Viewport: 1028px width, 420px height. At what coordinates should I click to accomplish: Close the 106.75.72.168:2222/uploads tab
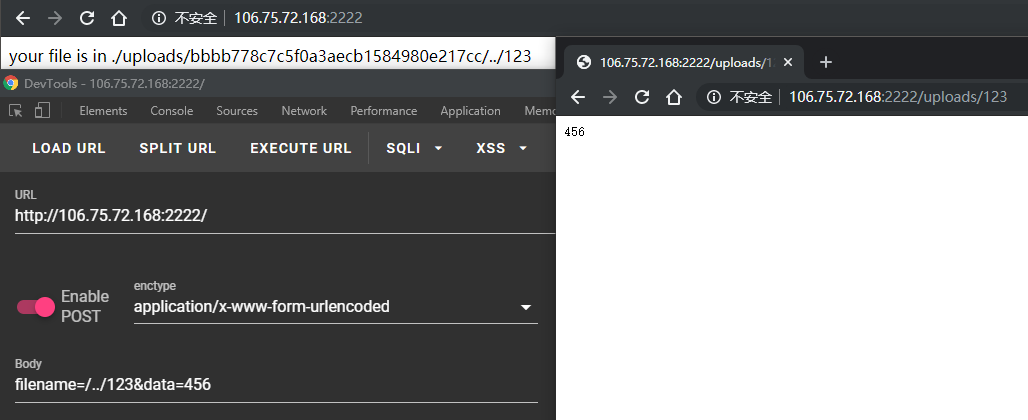pos(788,62)
